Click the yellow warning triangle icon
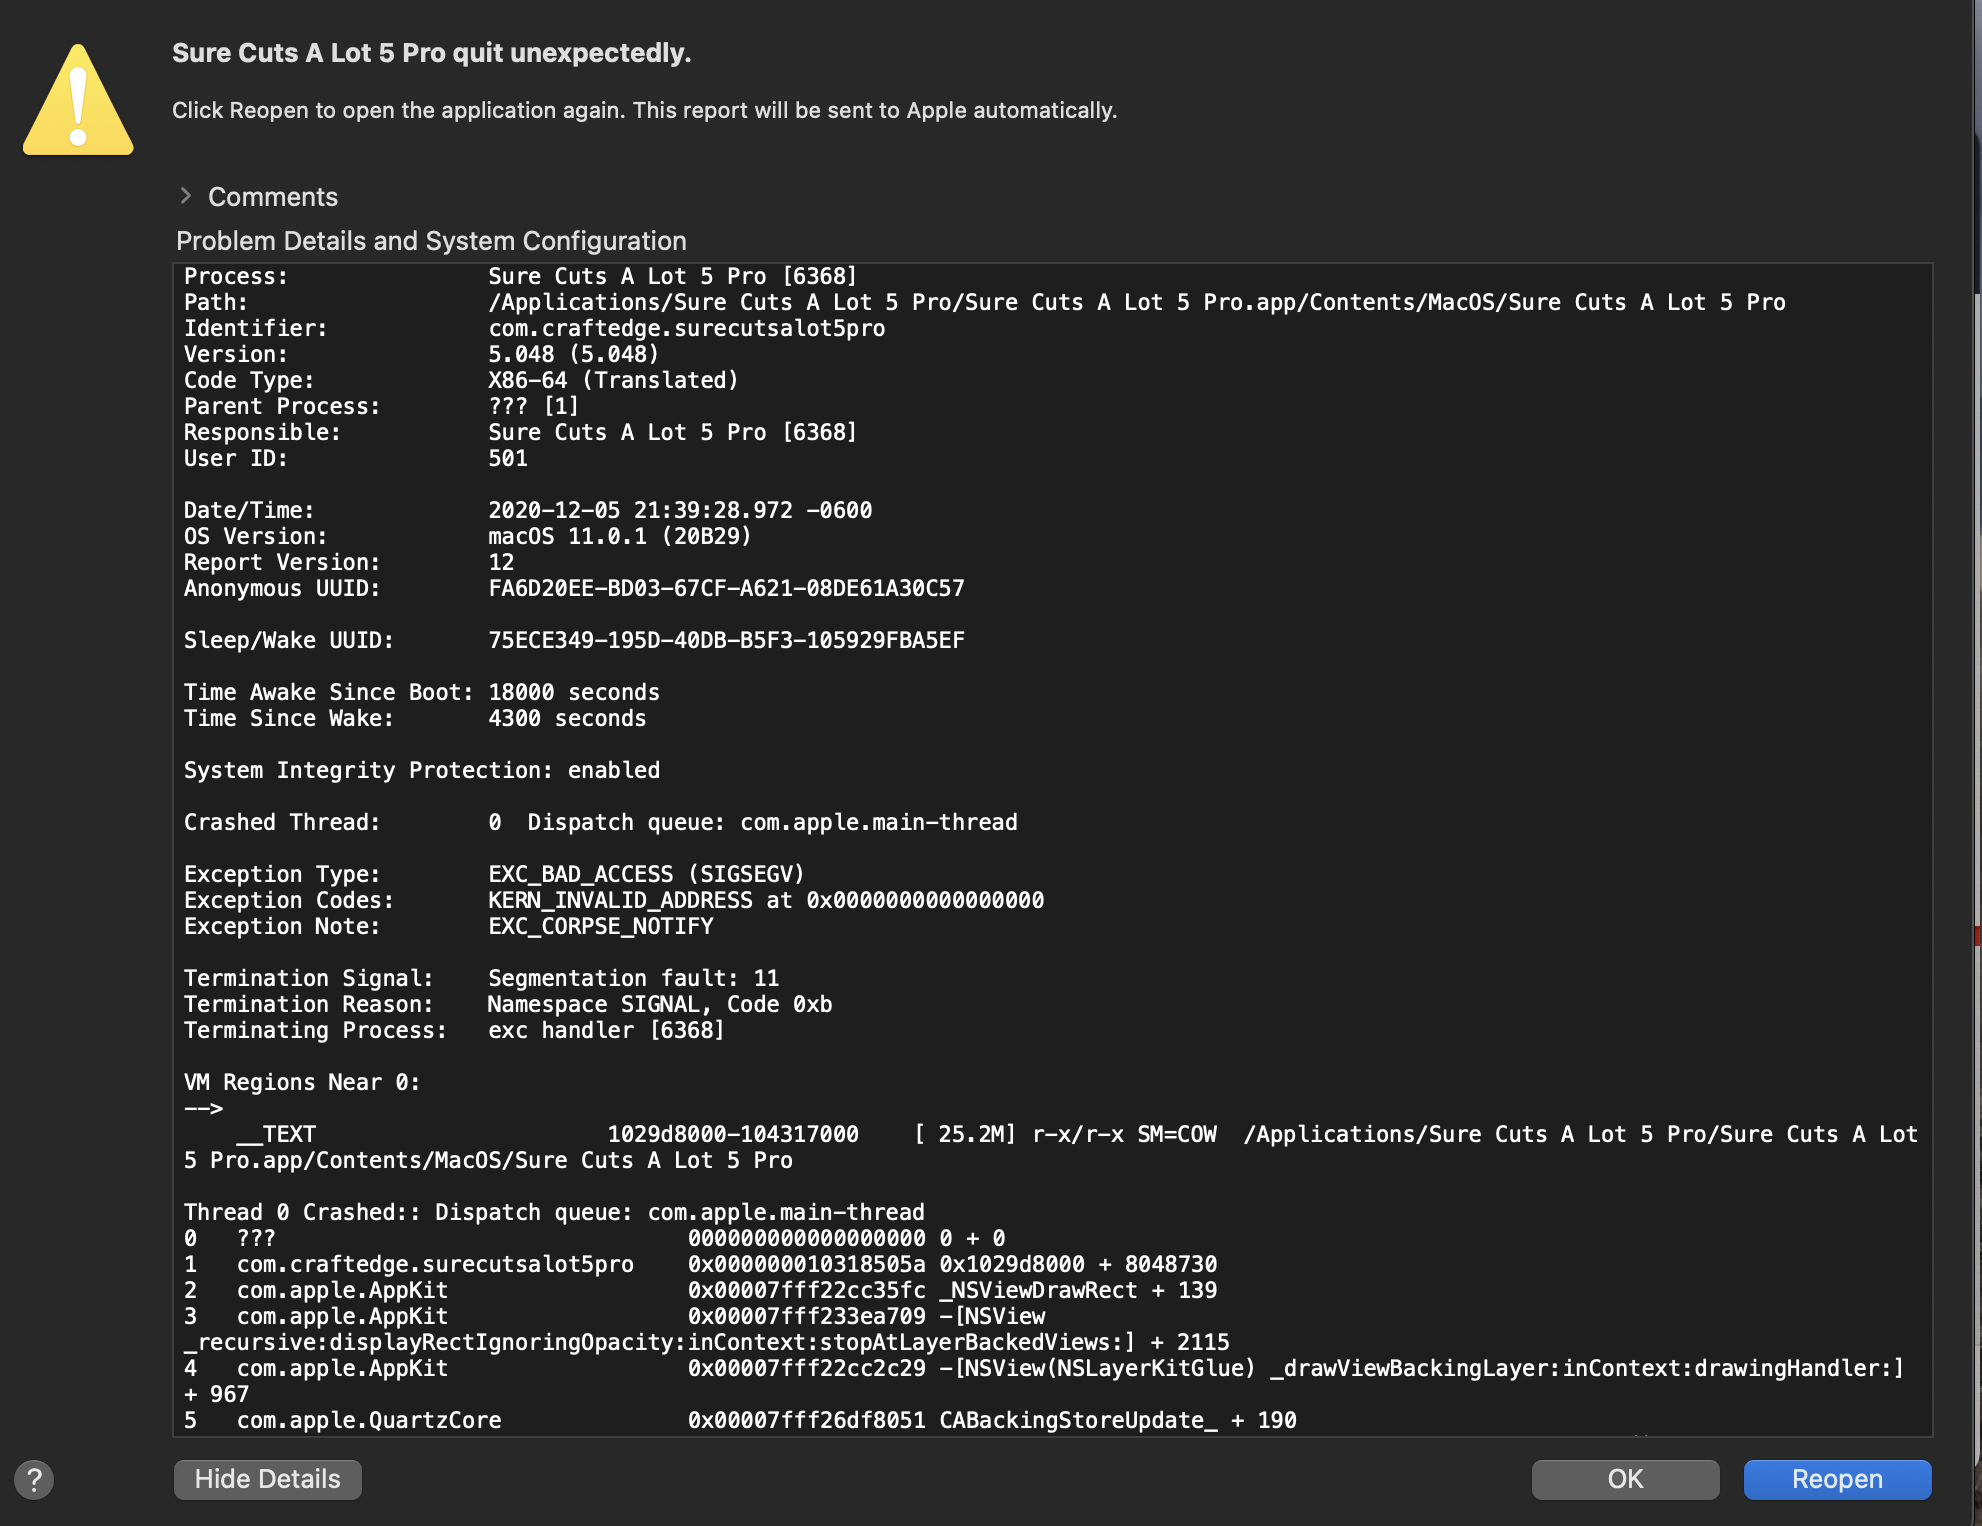1982x1526 pixels. point(78,100)
